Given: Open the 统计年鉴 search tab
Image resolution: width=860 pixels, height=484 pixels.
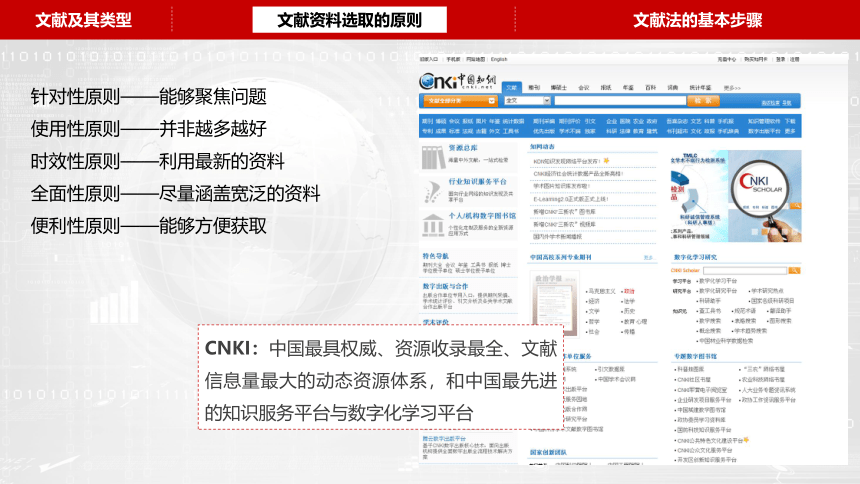Looking at the screenshot, I should [700, 88].
